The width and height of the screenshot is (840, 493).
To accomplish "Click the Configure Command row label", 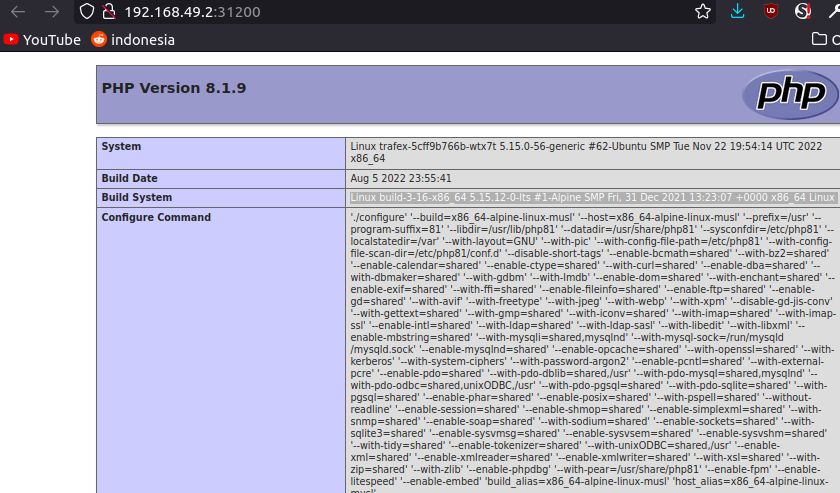I will [x=156, y=217].
